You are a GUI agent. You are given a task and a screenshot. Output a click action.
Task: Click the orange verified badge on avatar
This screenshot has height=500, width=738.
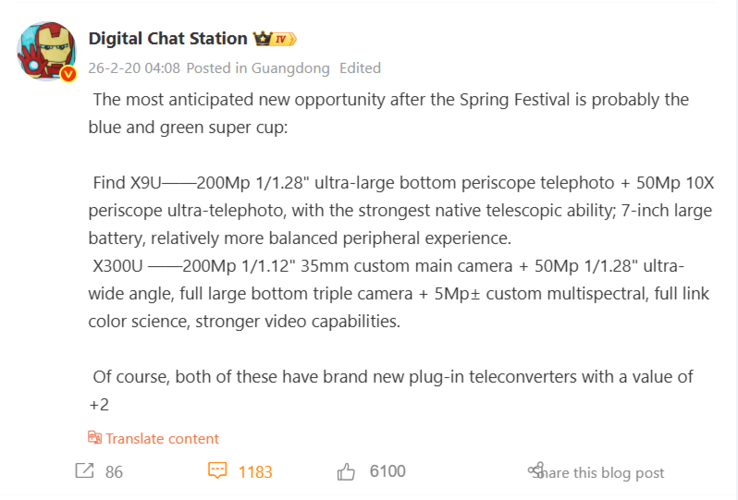click(x=67, y=75)
